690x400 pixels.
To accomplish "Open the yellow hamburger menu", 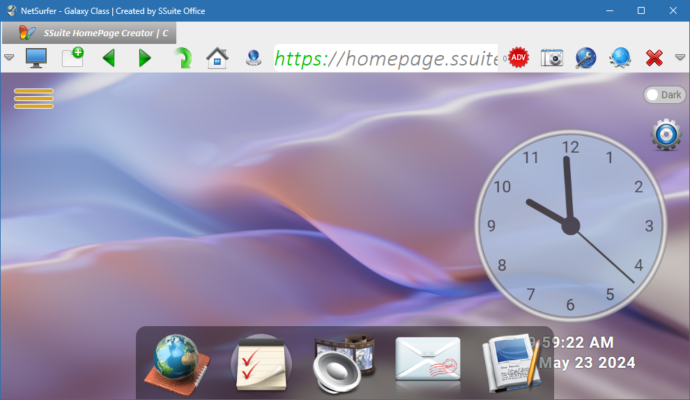I will click(x=34, y=98).
